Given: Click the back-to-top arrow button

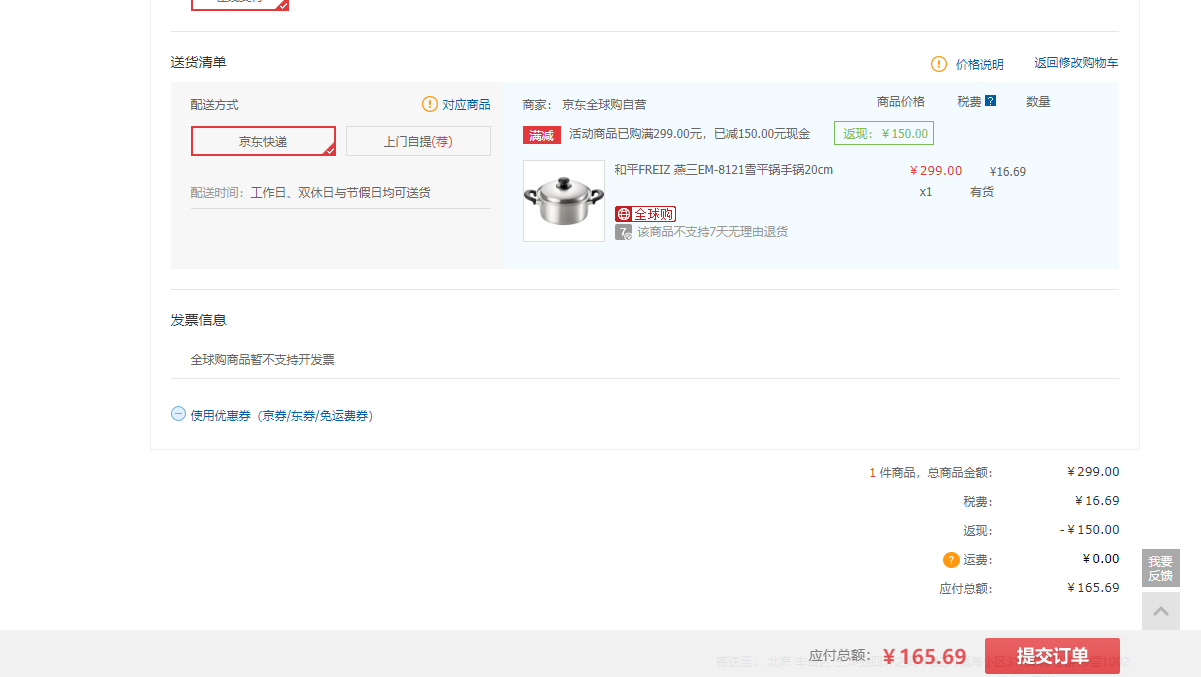Looking at the screenshot, I should [1161, 611].
